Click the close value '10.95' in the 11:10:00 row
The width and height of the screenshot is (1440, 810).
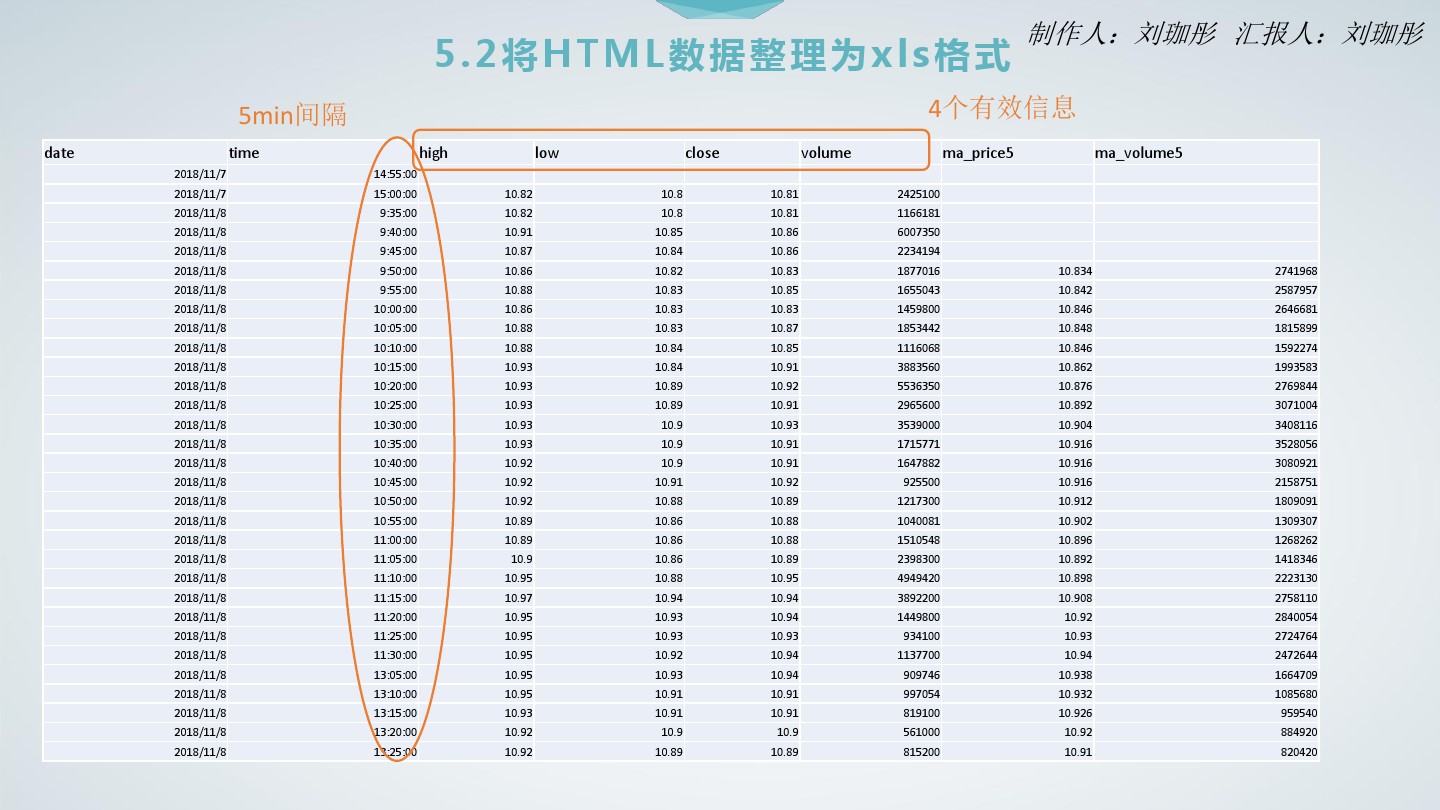tap(785, 578)
